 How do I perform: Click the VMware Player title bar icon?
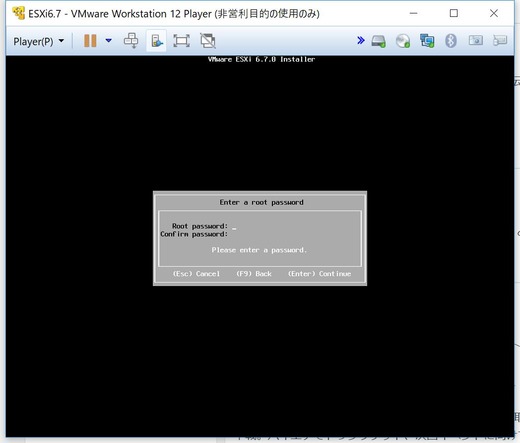pos(18,13)
